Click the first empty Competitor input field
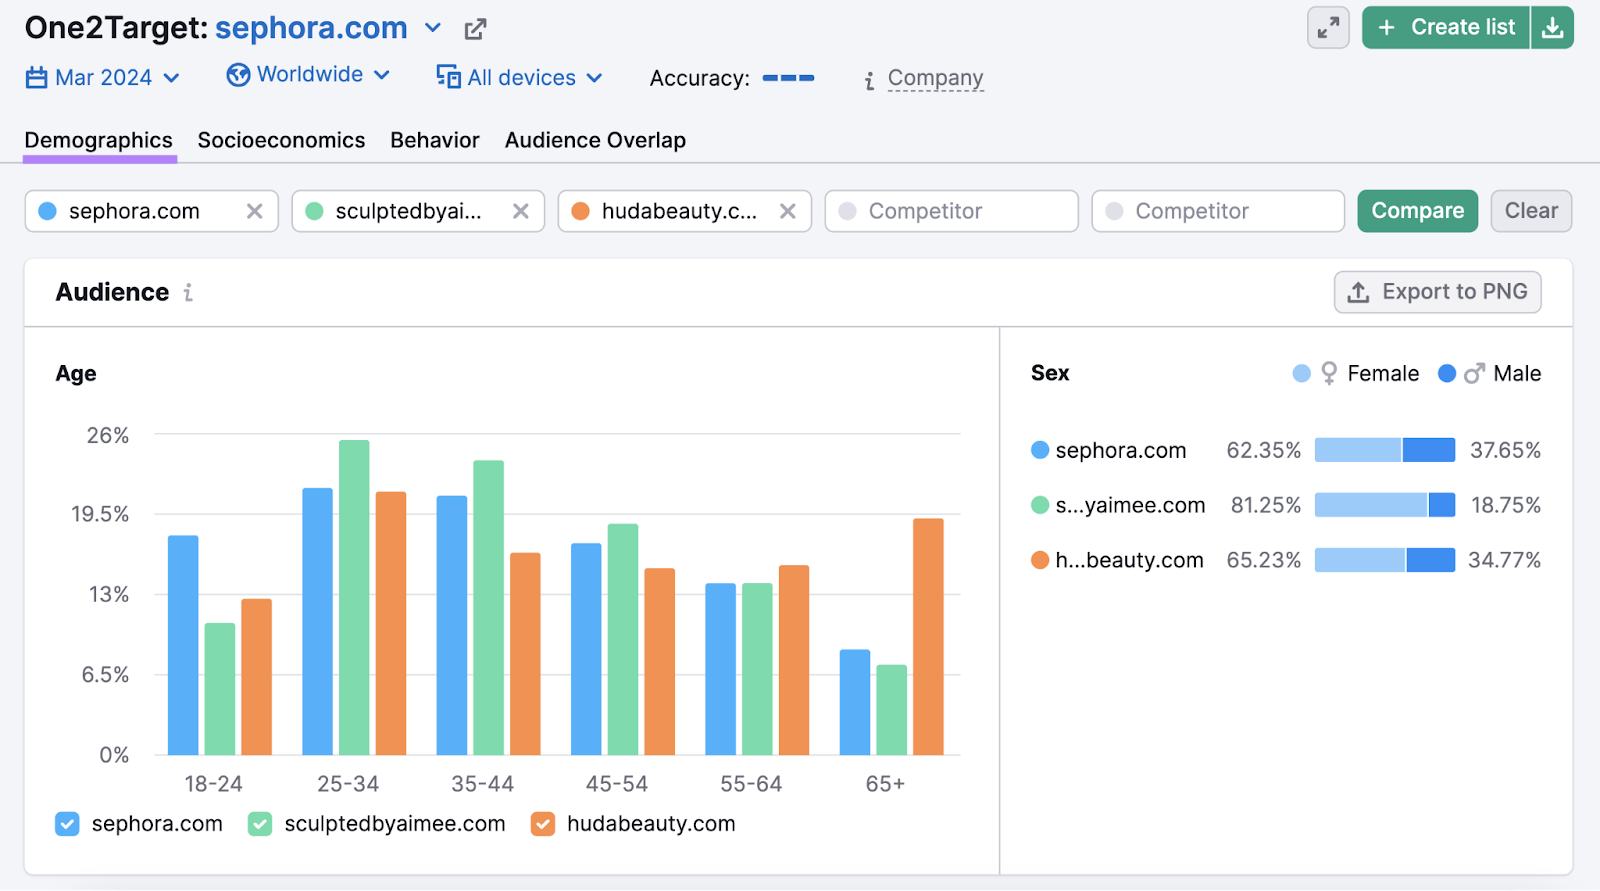Screen dimensions: 1600x891 coord(951,211)
